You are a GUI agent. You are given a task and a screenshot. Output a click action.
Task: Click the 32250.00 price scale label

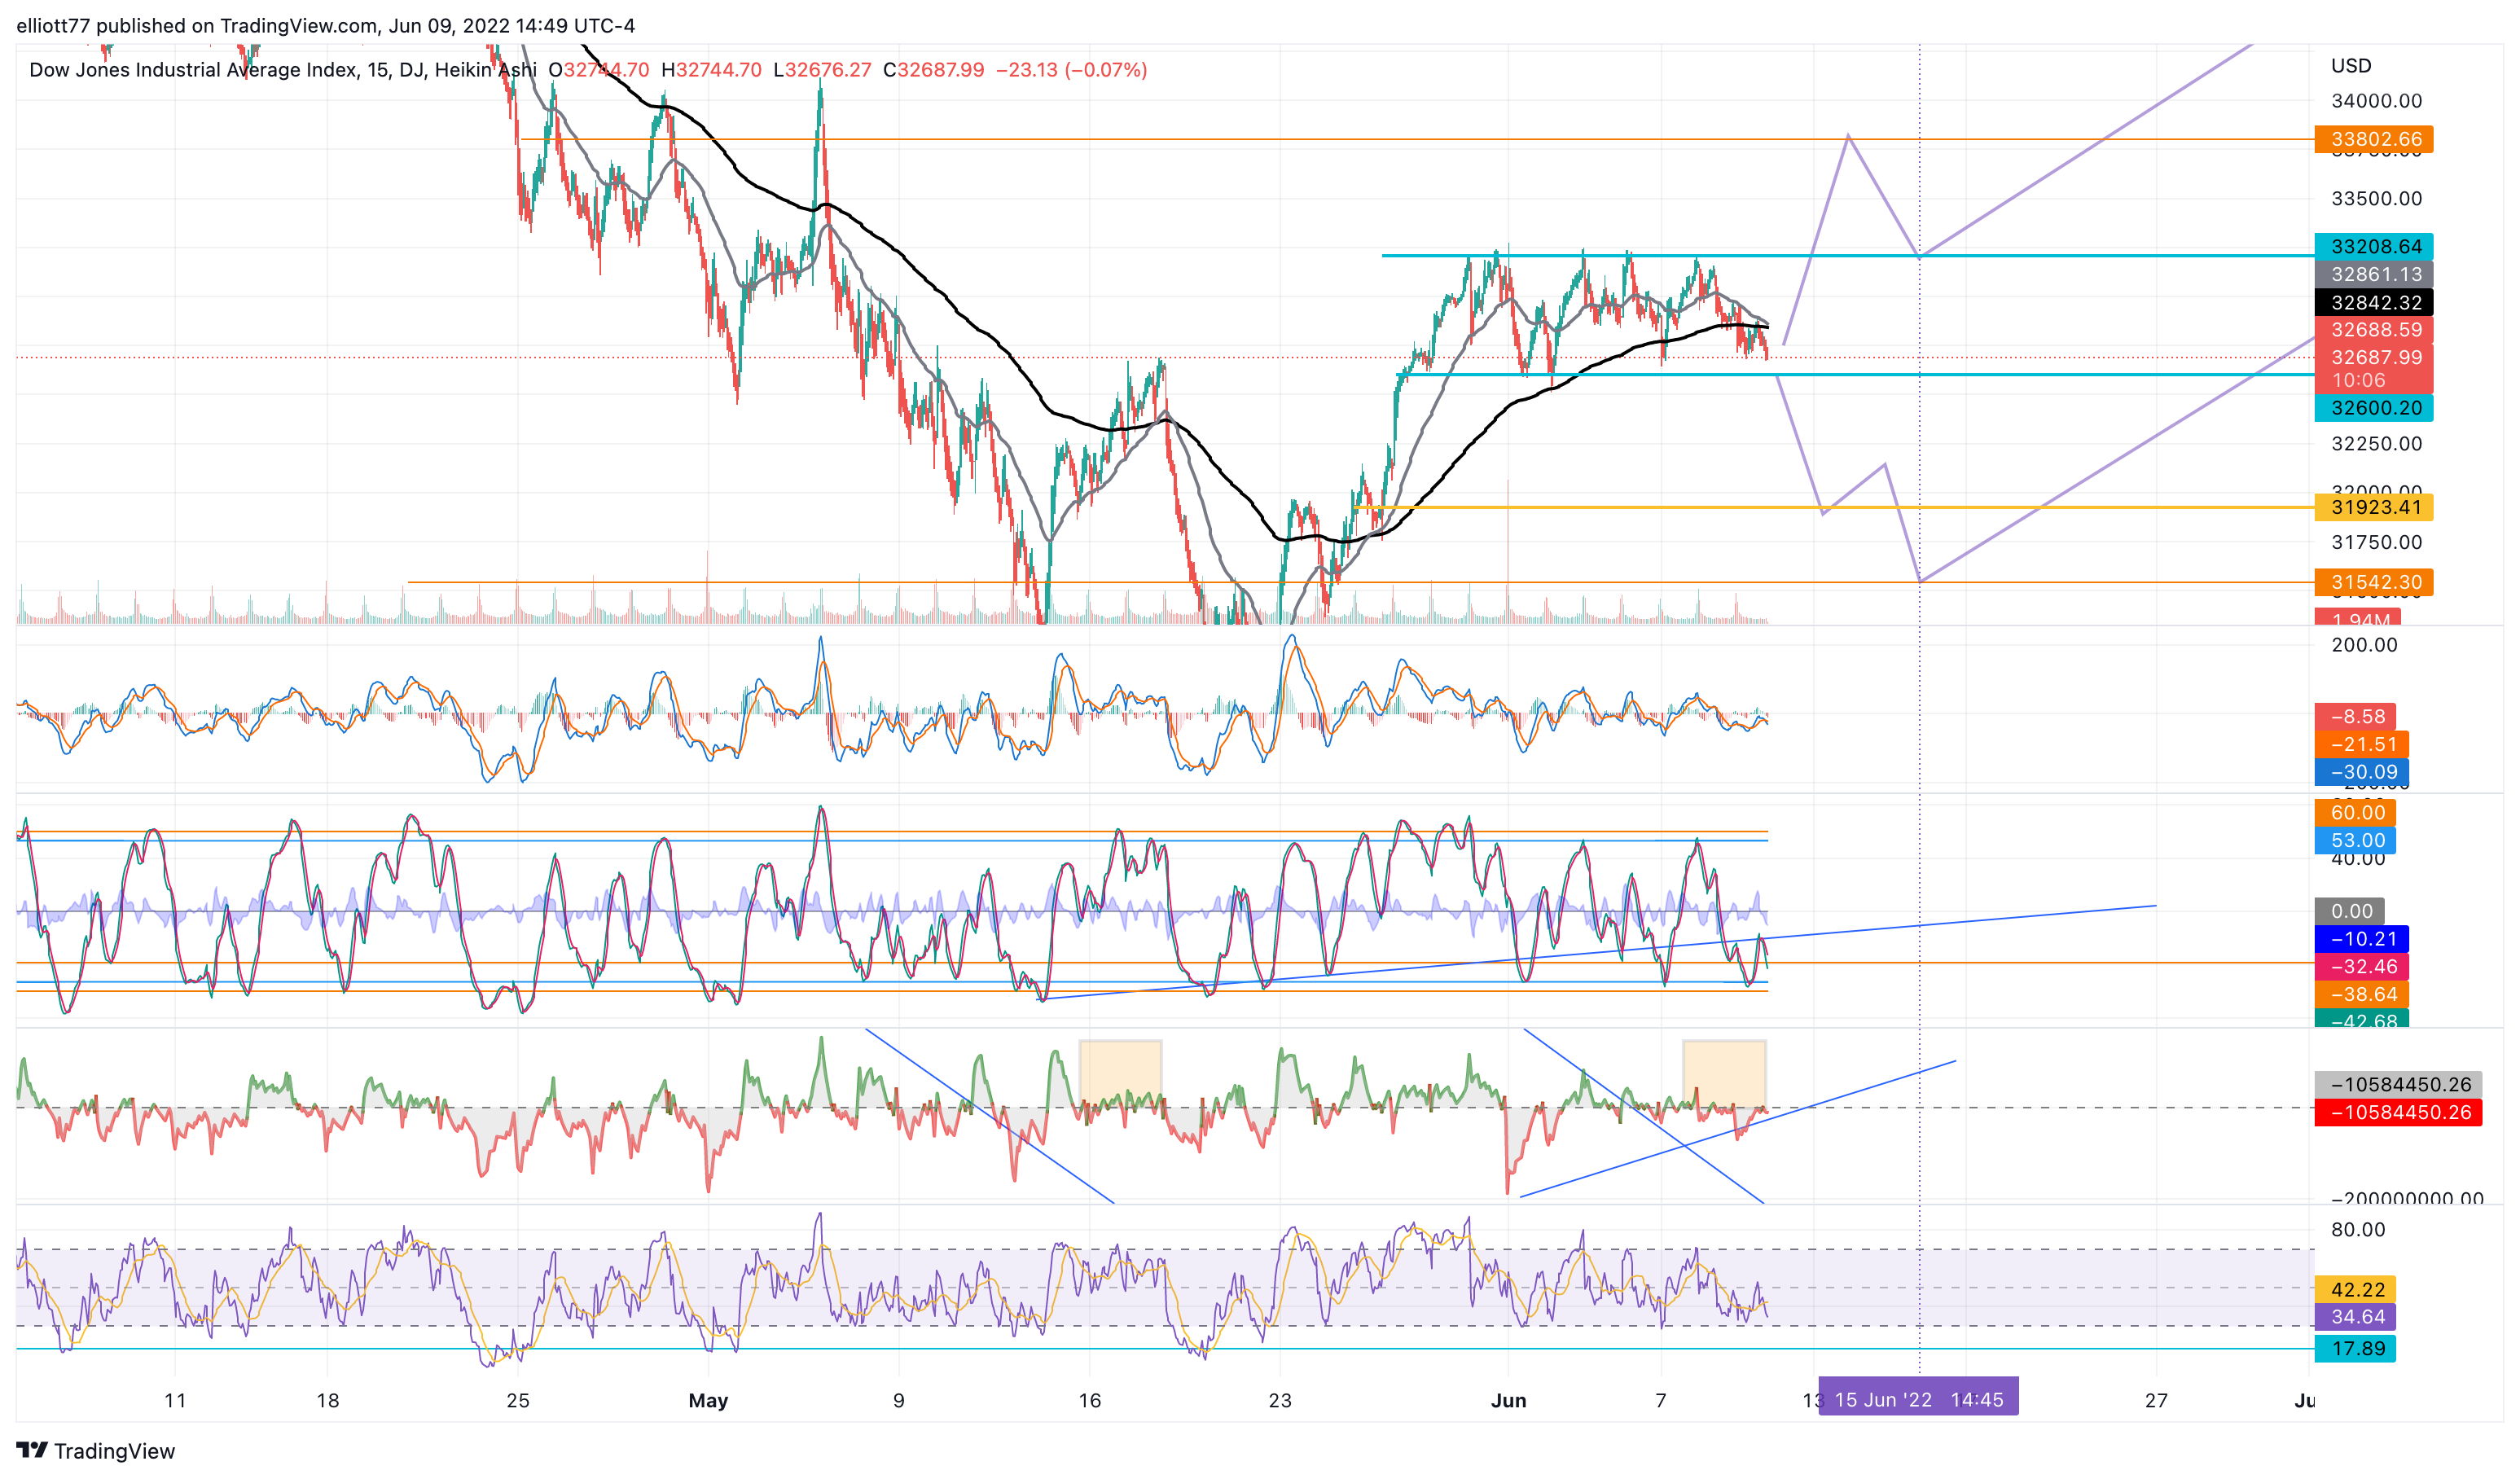tap(2376, 444)
